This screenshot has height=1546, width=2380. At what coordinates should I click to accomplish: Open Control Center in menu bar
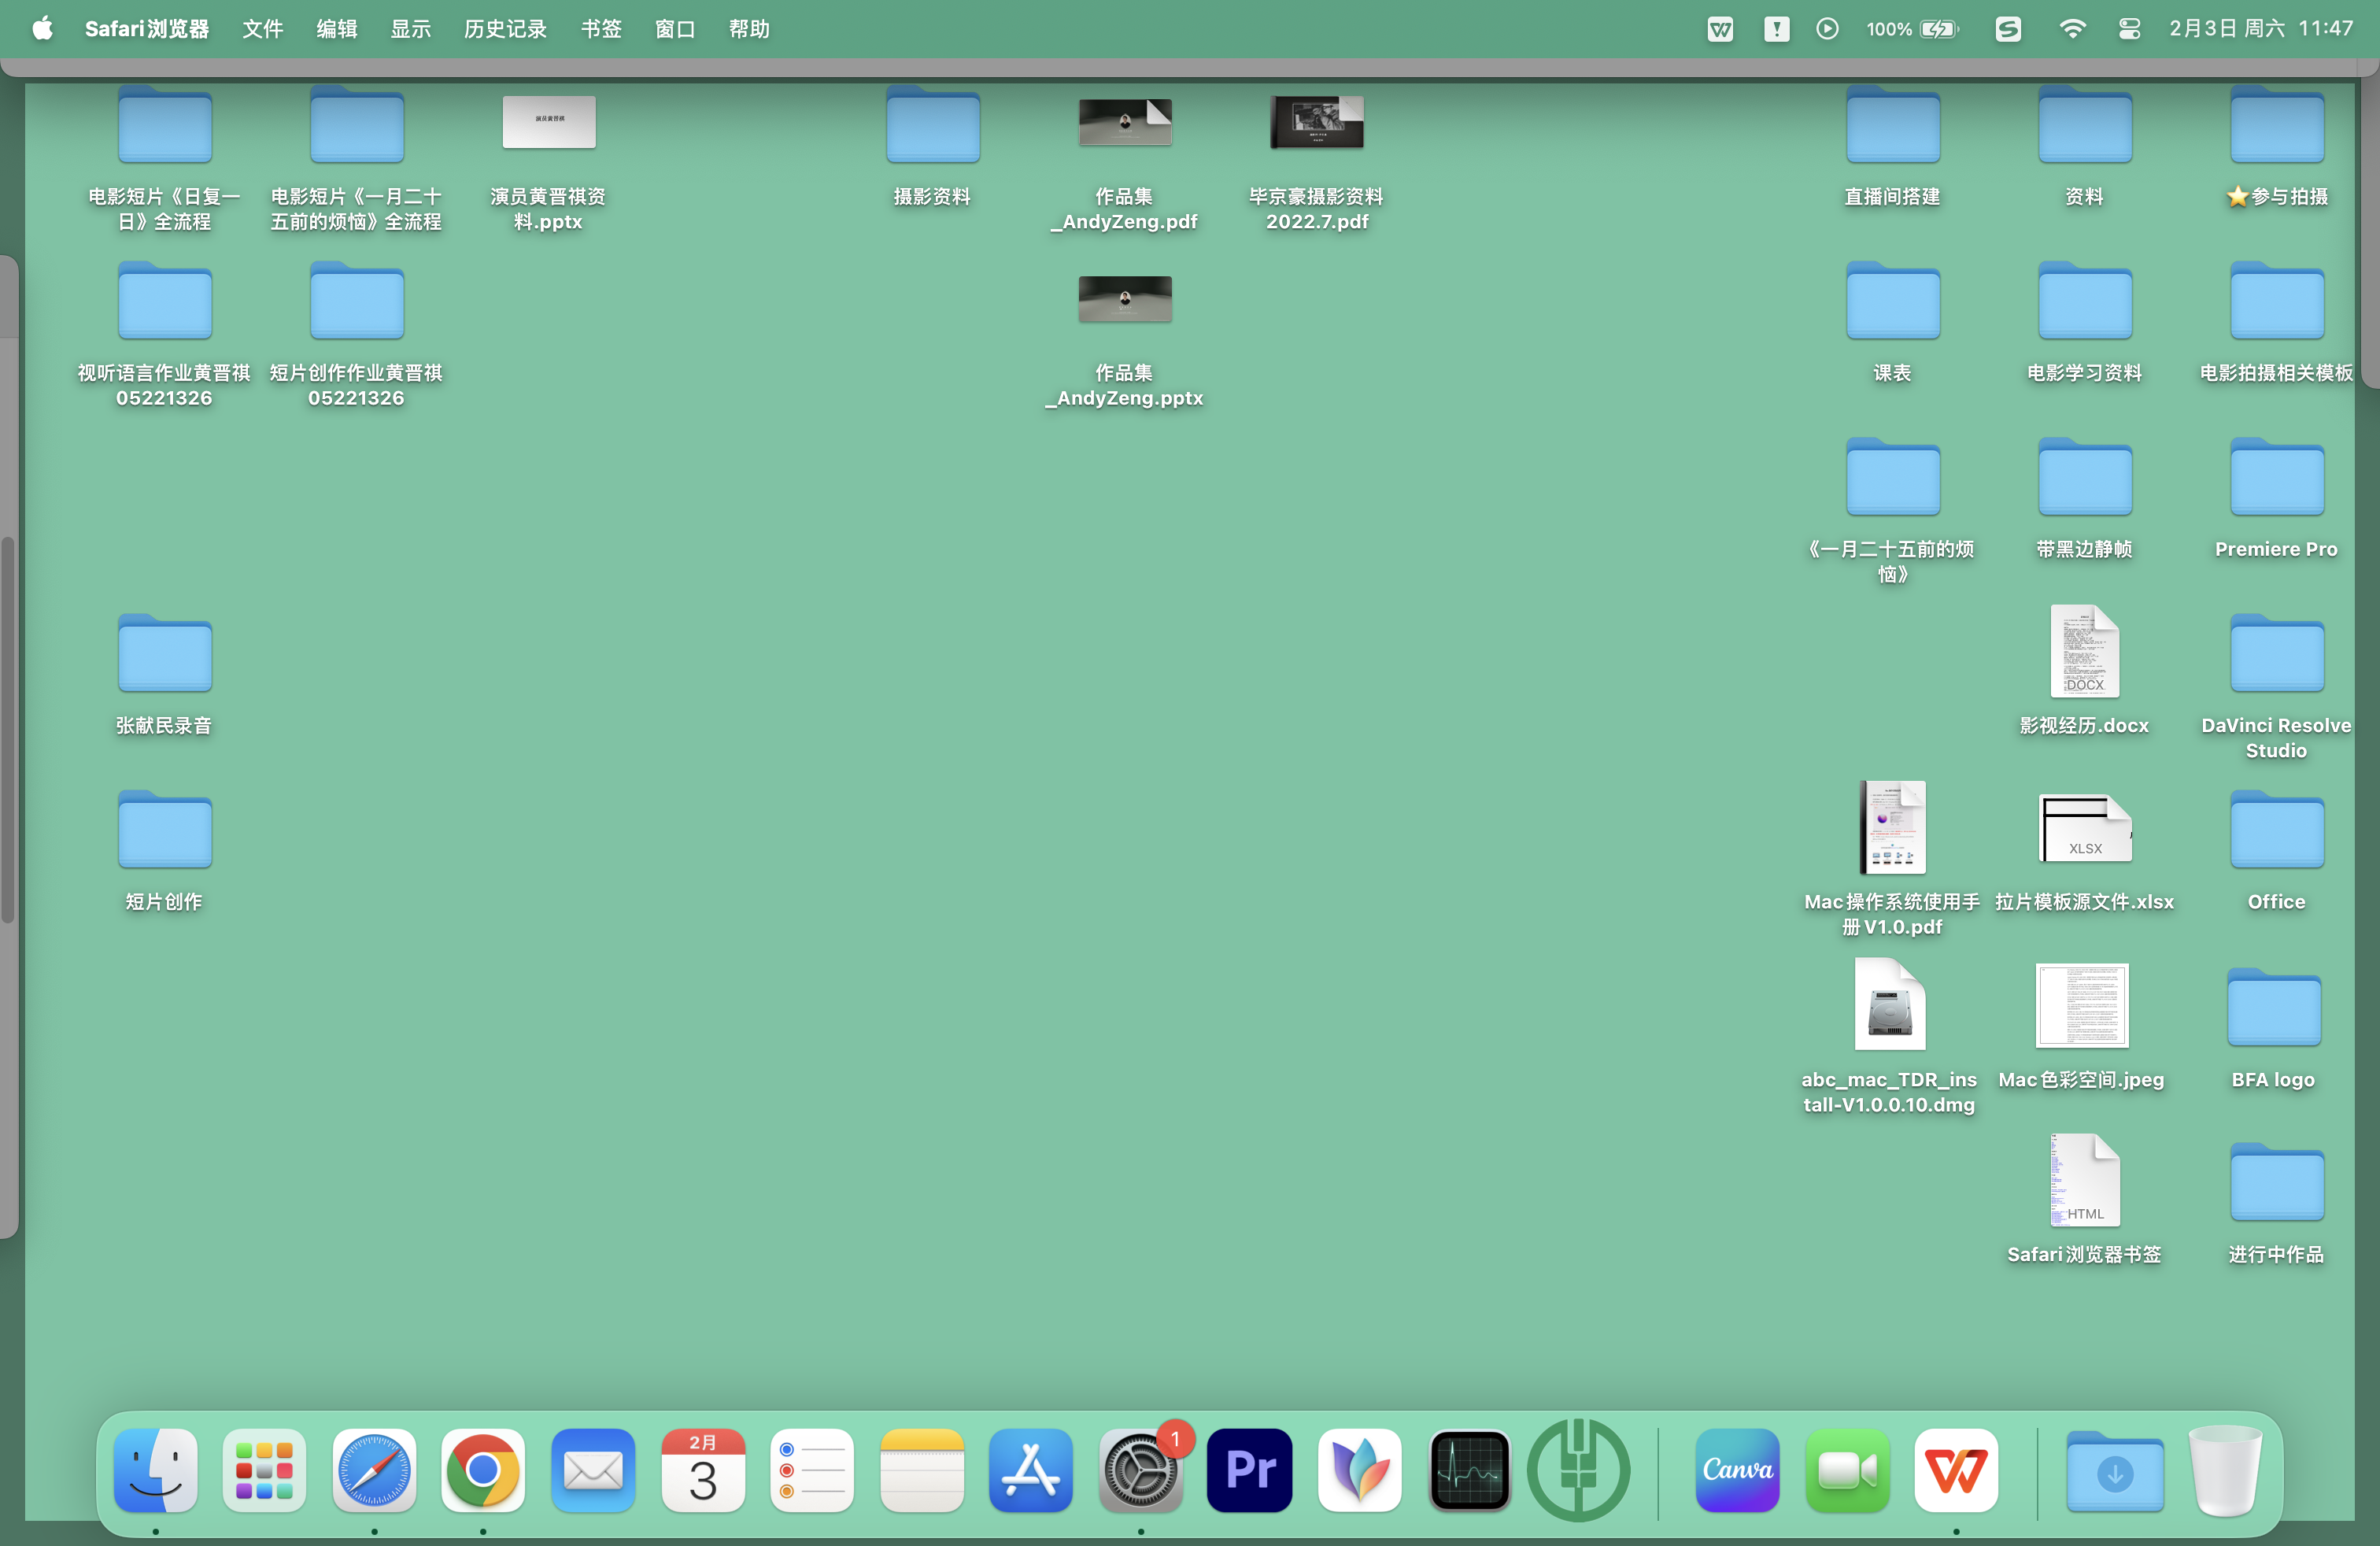2129,29
